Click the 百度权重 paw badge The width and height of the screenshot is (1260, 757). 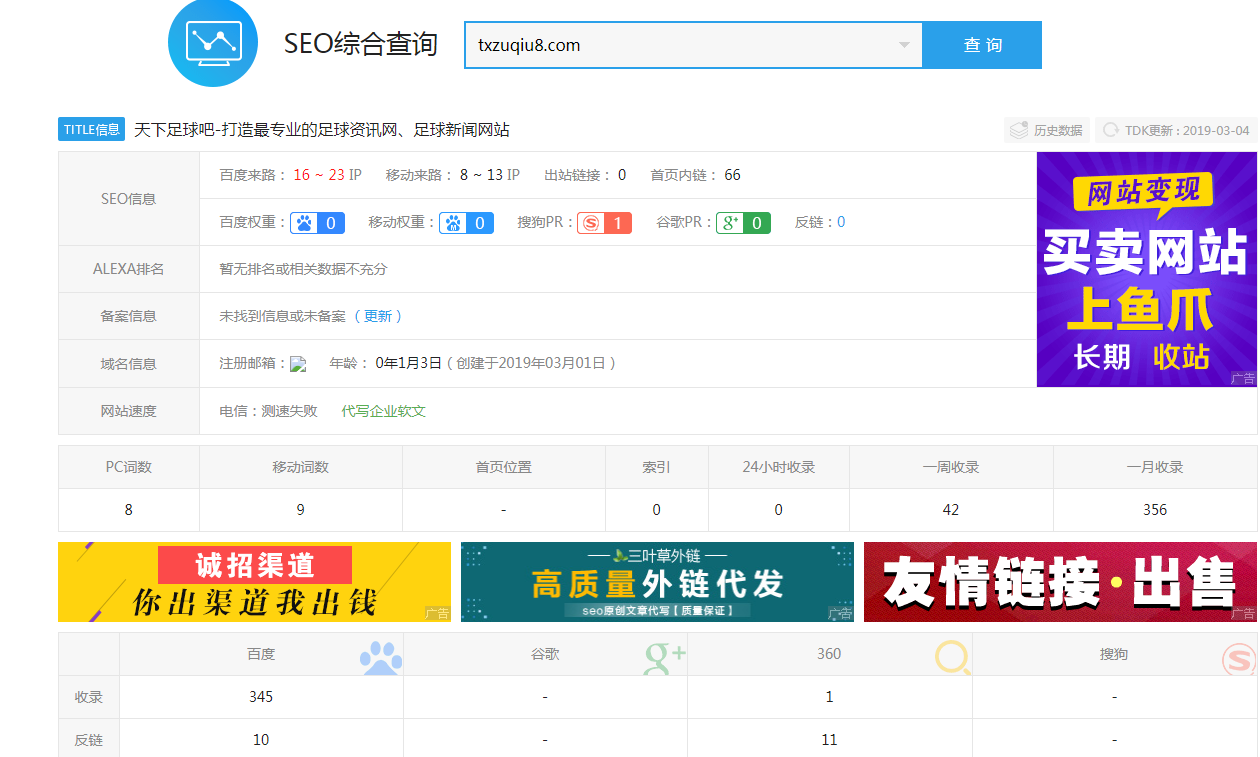point(318,223)
